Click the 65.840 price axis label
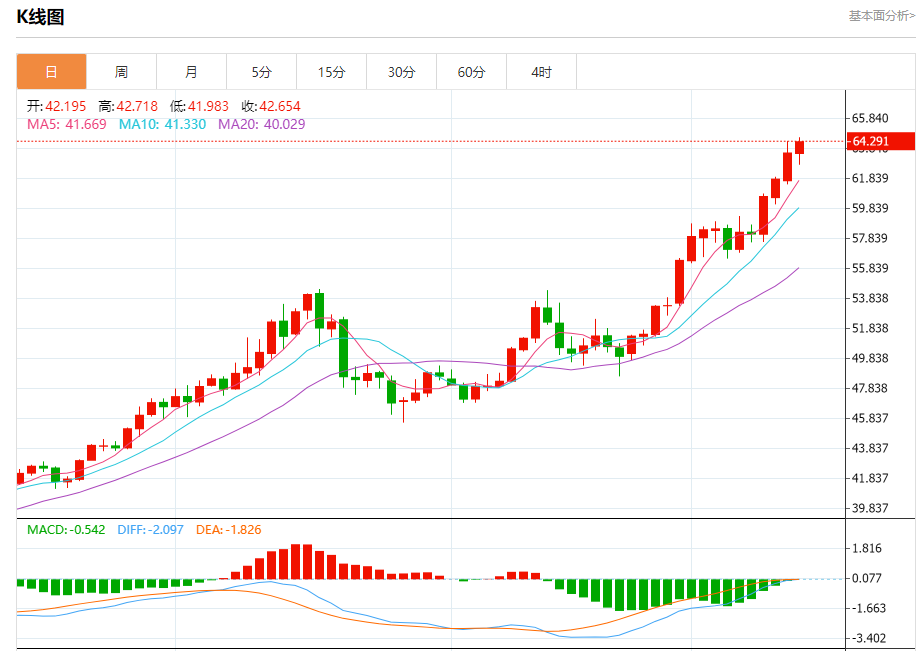Viewport: 923px width, 651px height. click(x=869, y=118)
